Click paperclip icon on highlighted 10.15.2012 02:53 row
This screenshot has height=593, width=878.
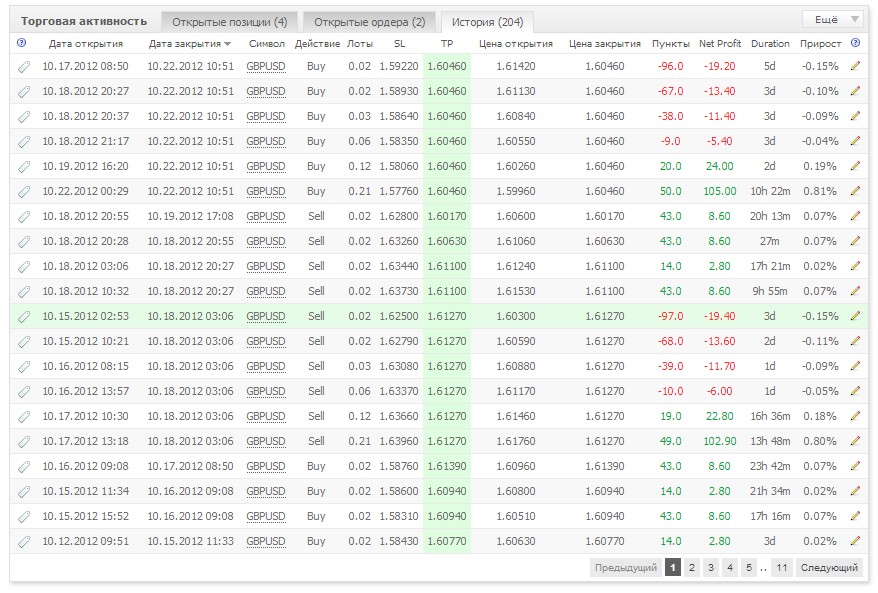tap(24, 317)
